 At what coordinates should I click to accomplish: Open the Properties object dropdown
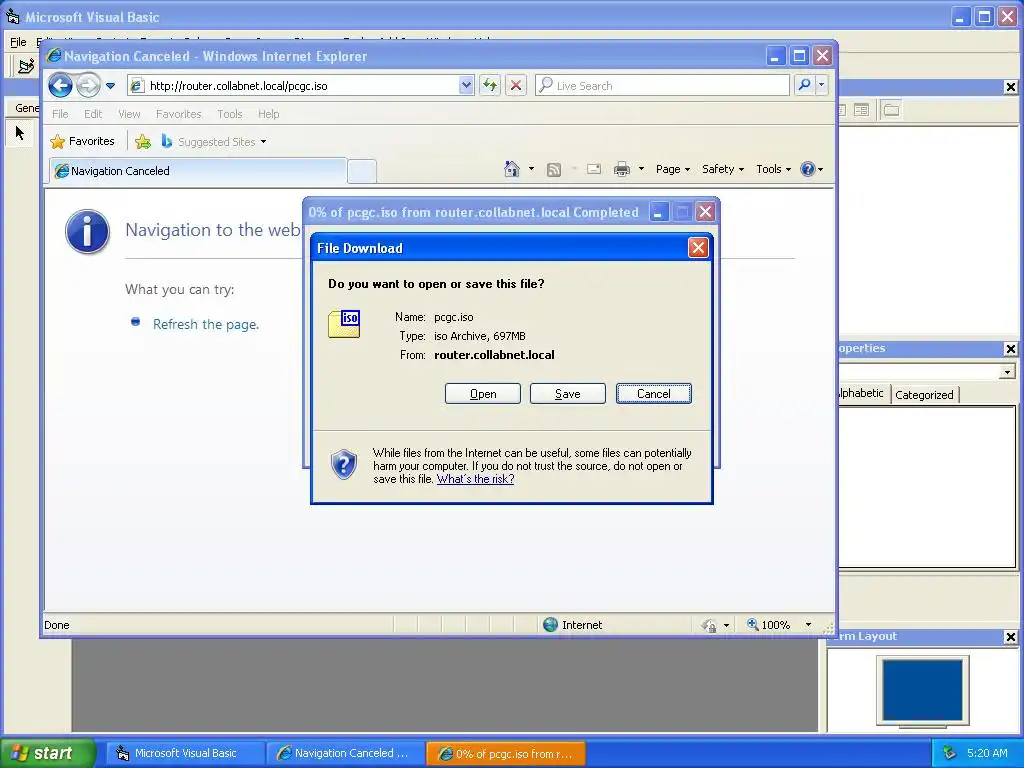pos(1007,372)
